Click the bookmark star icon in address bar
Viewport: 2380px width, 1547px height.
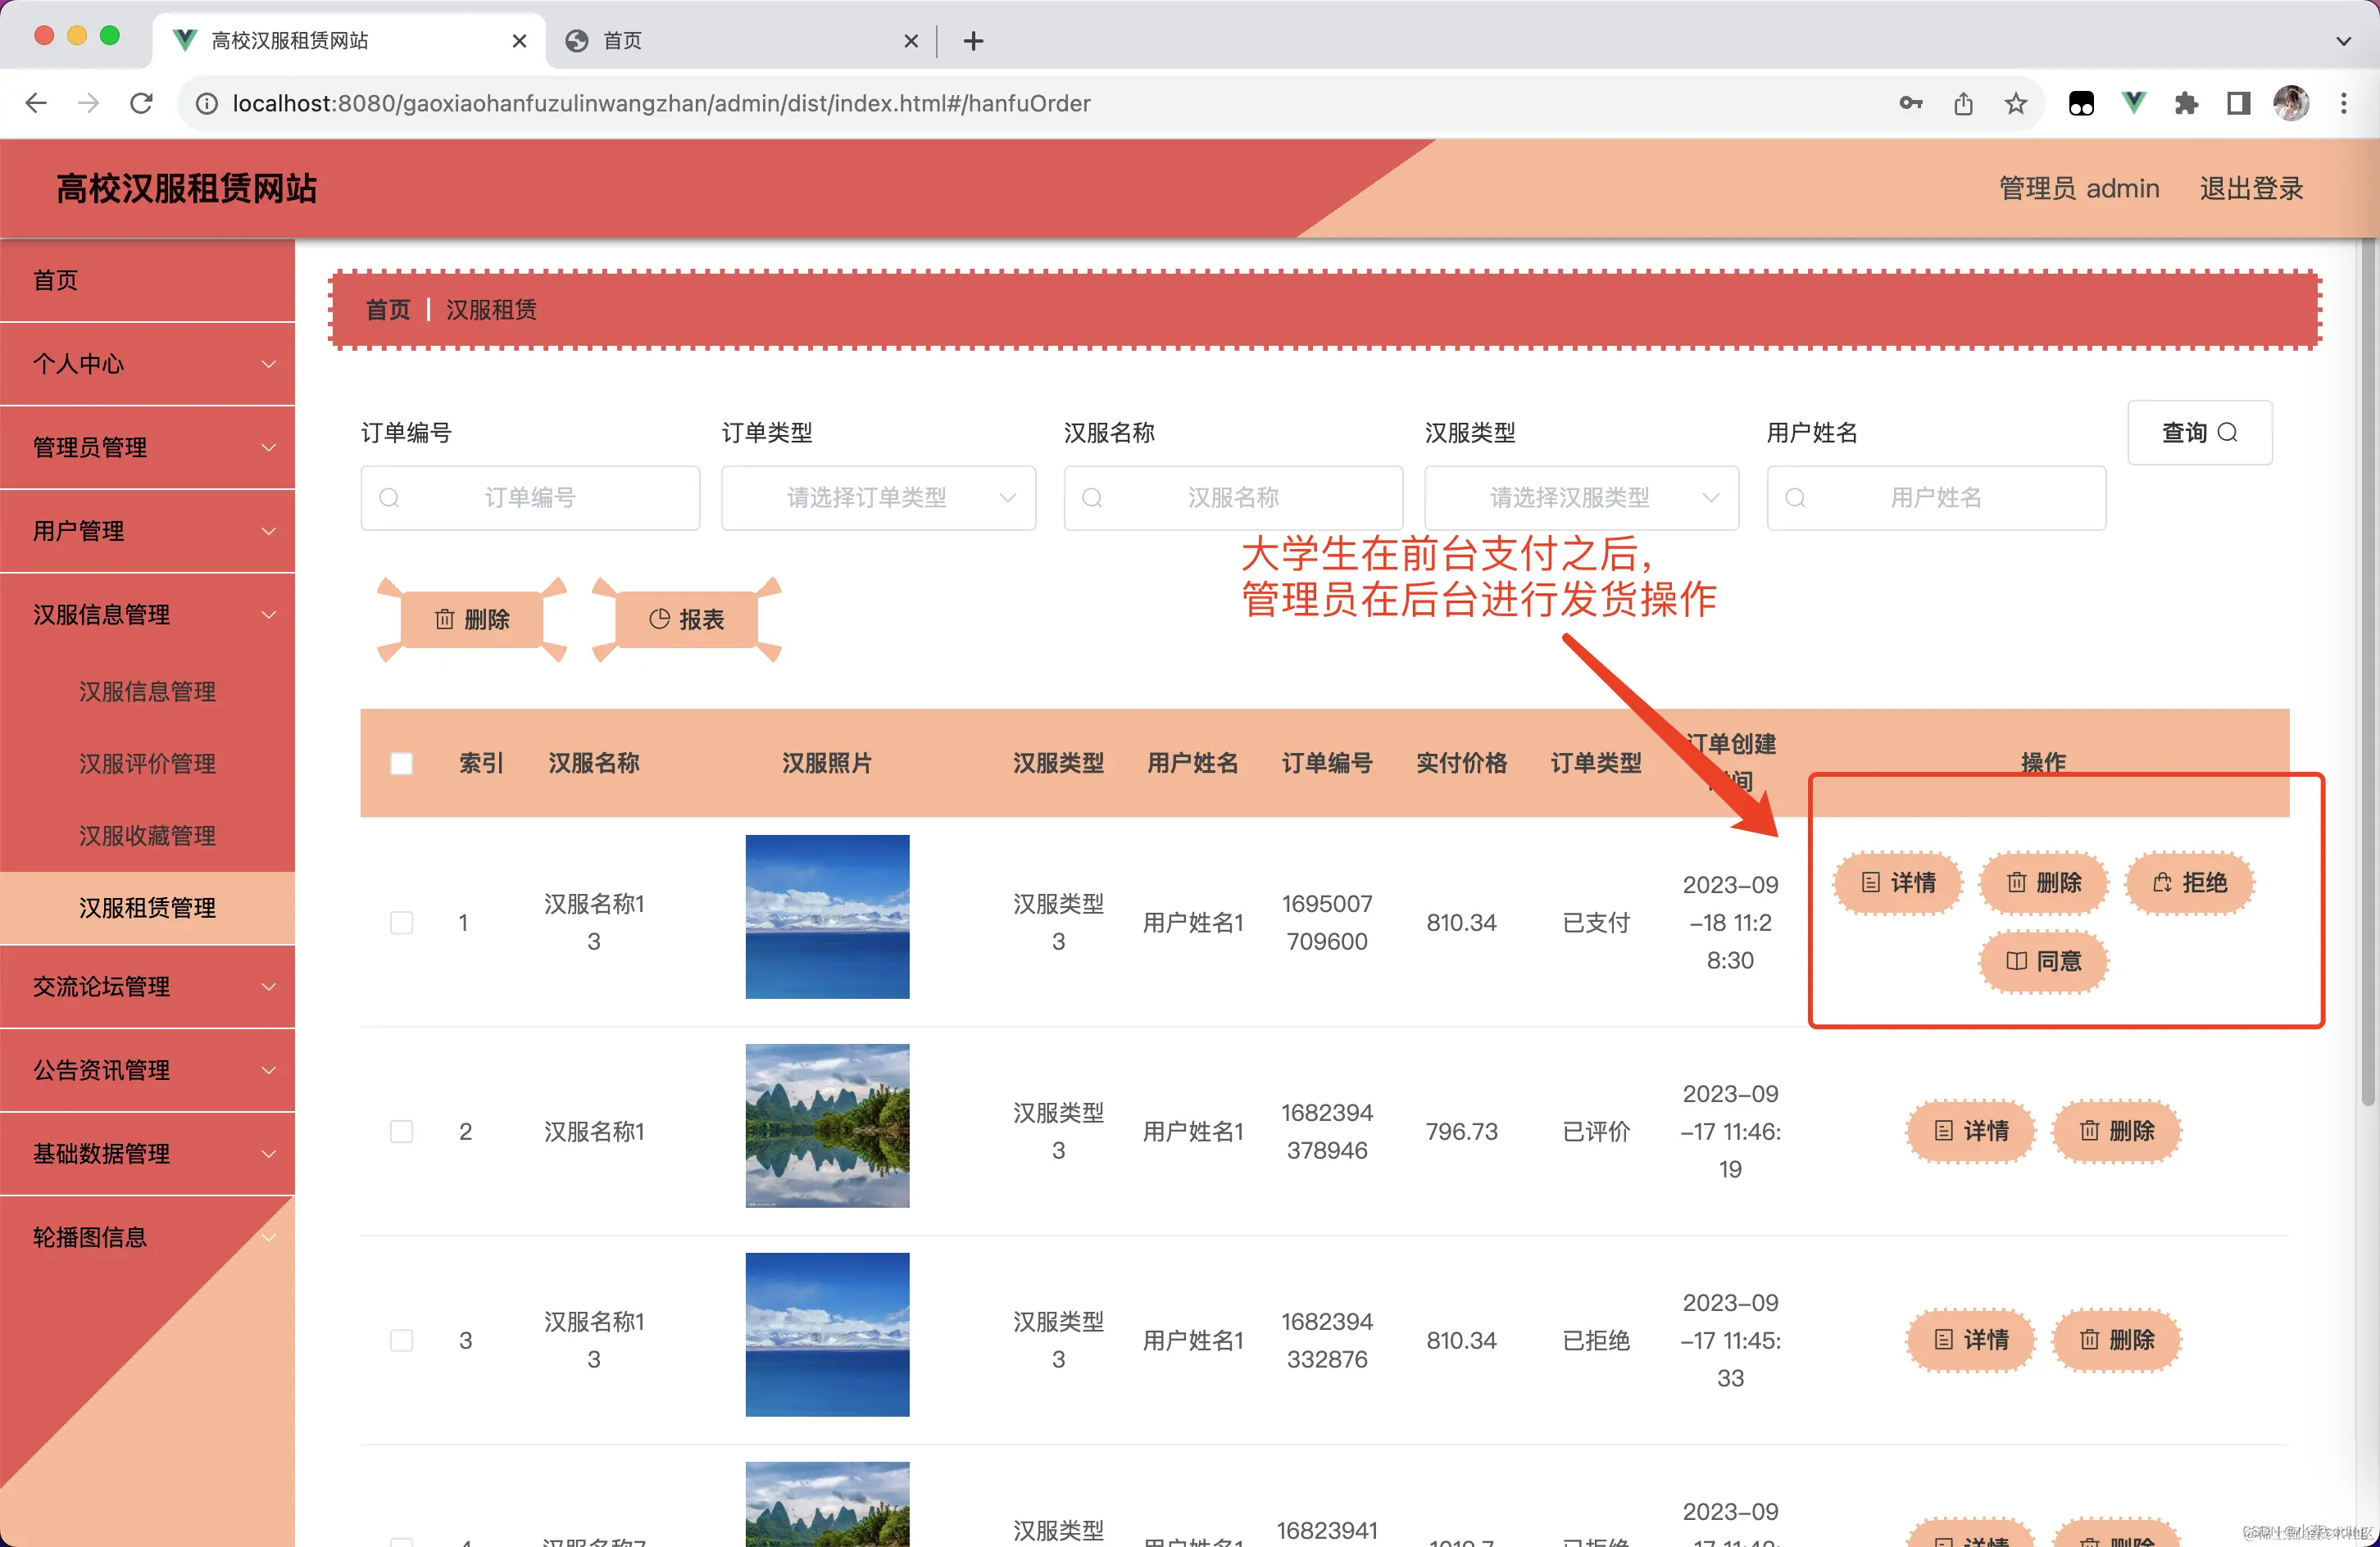coord(2015,103)
